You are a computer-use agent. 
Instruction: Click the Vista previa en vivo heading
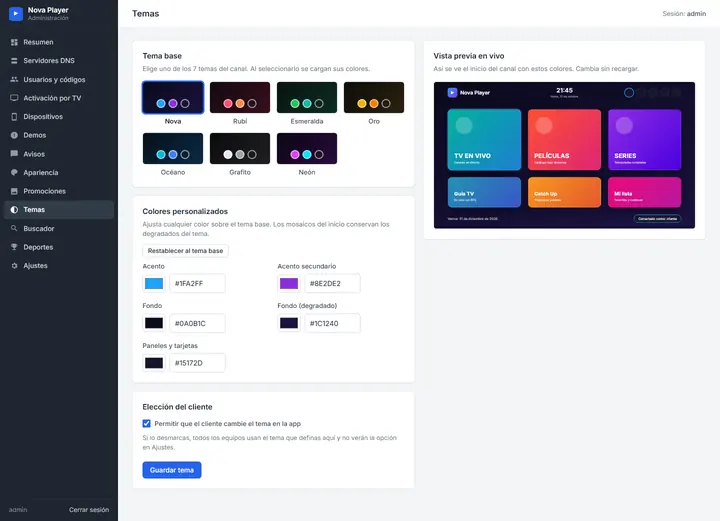(x=469, y=56)
